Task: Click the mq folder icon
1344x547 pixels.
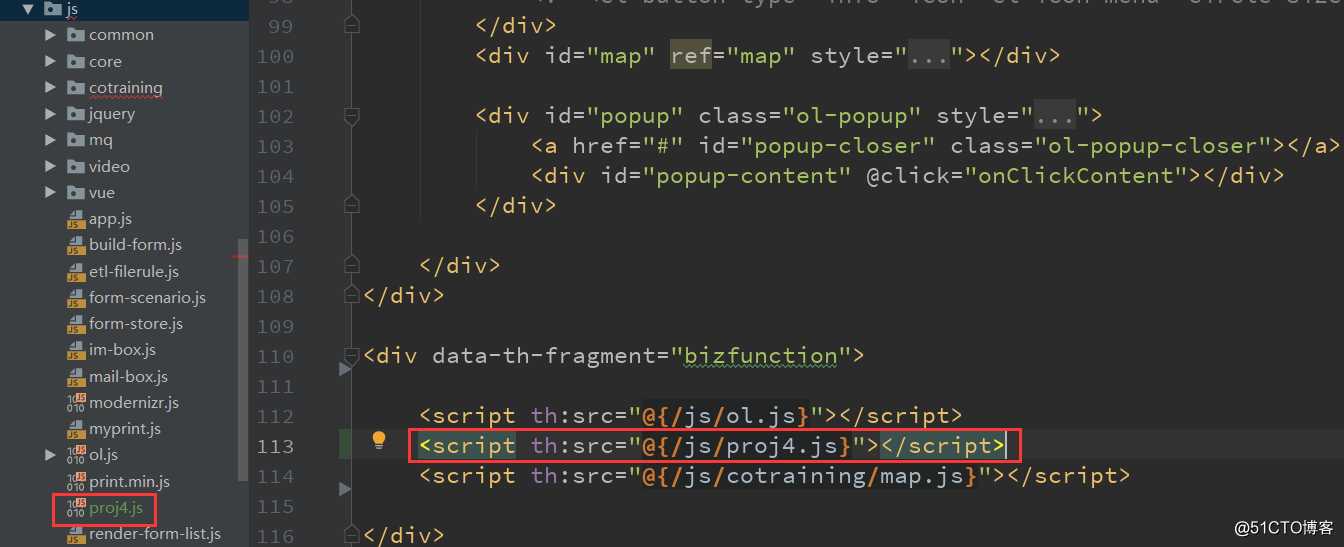Action: click(75, 140)
